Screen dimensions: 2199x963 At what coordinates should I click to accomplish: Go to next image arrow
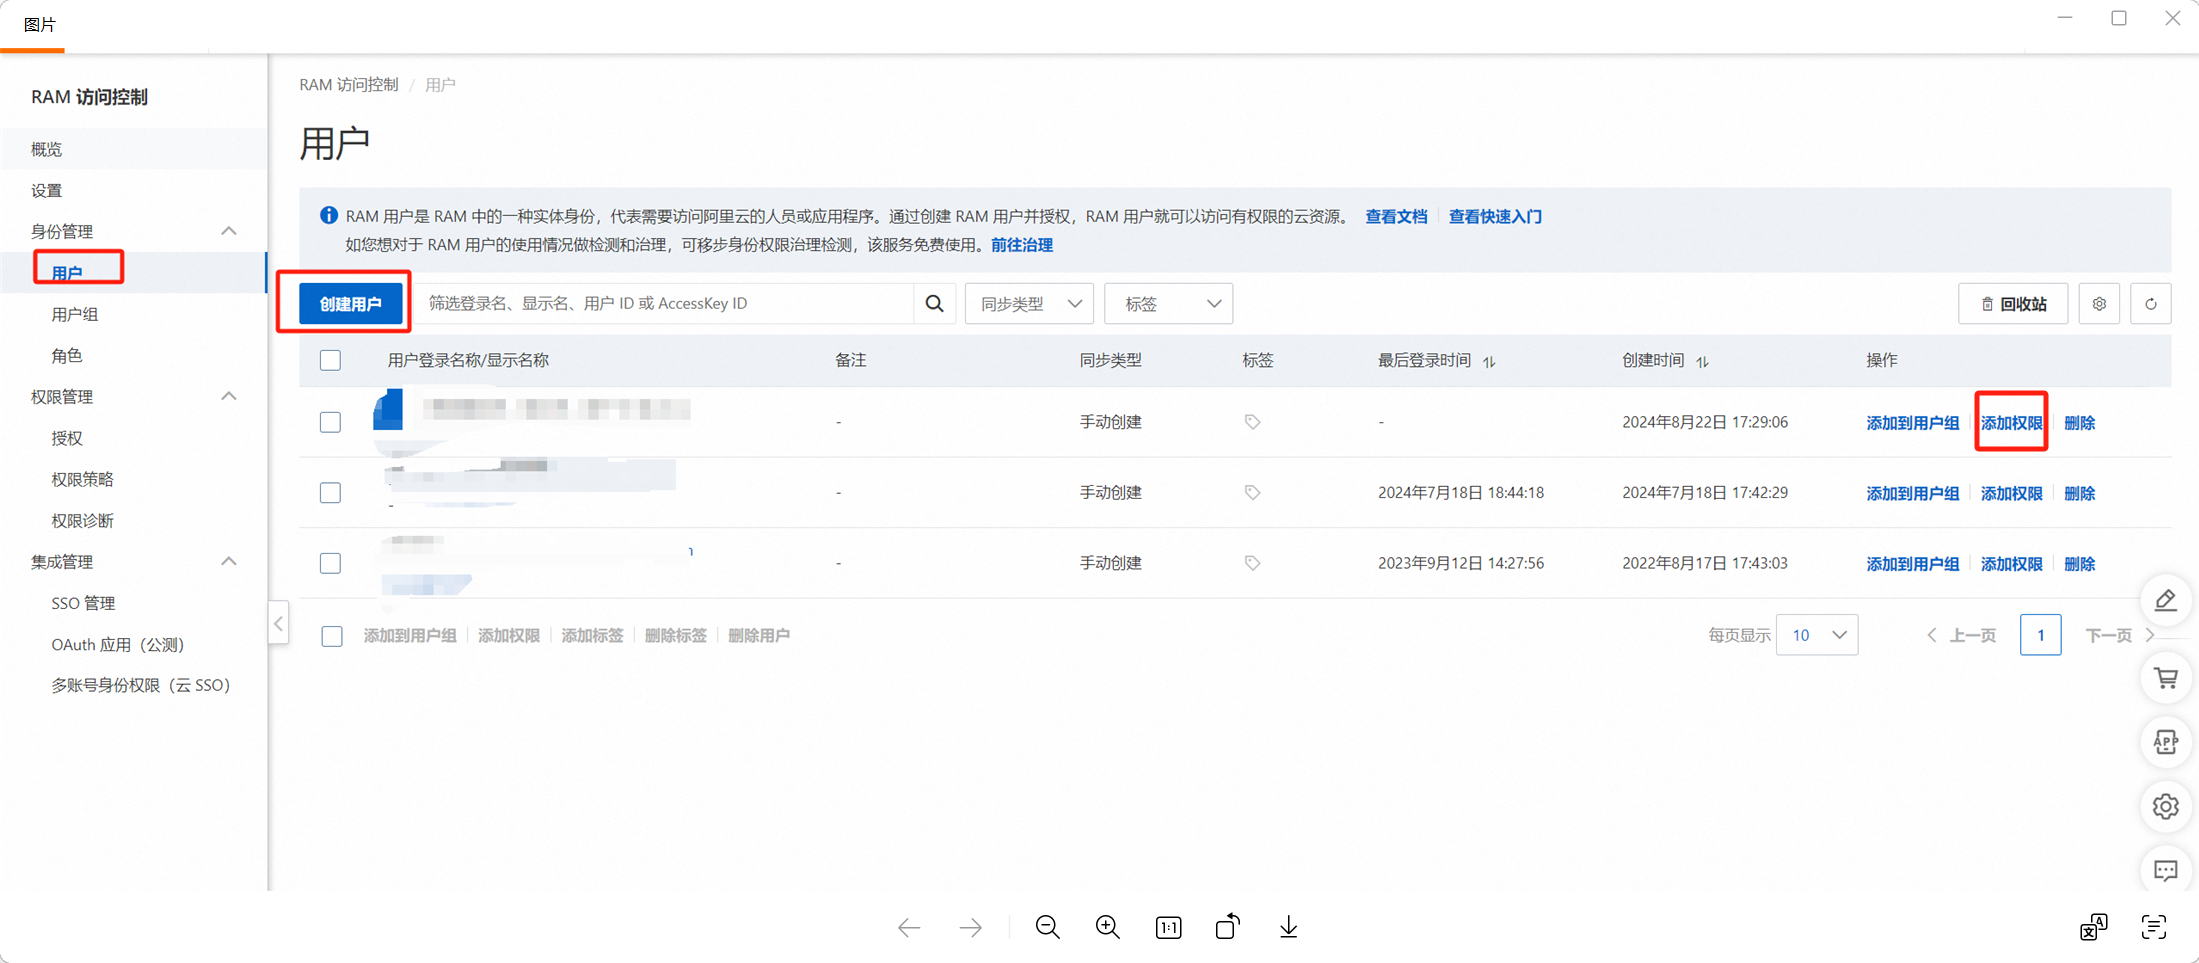[x=970, y=928]
